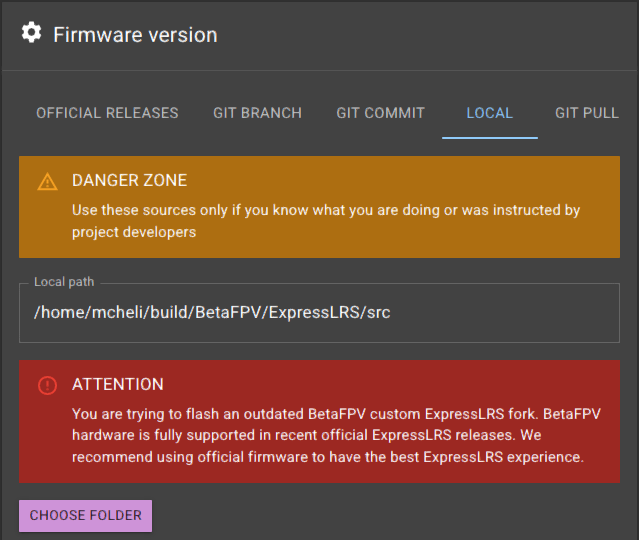
Task: Click the gear icon beside Firmware version
Action: [31, 33]
